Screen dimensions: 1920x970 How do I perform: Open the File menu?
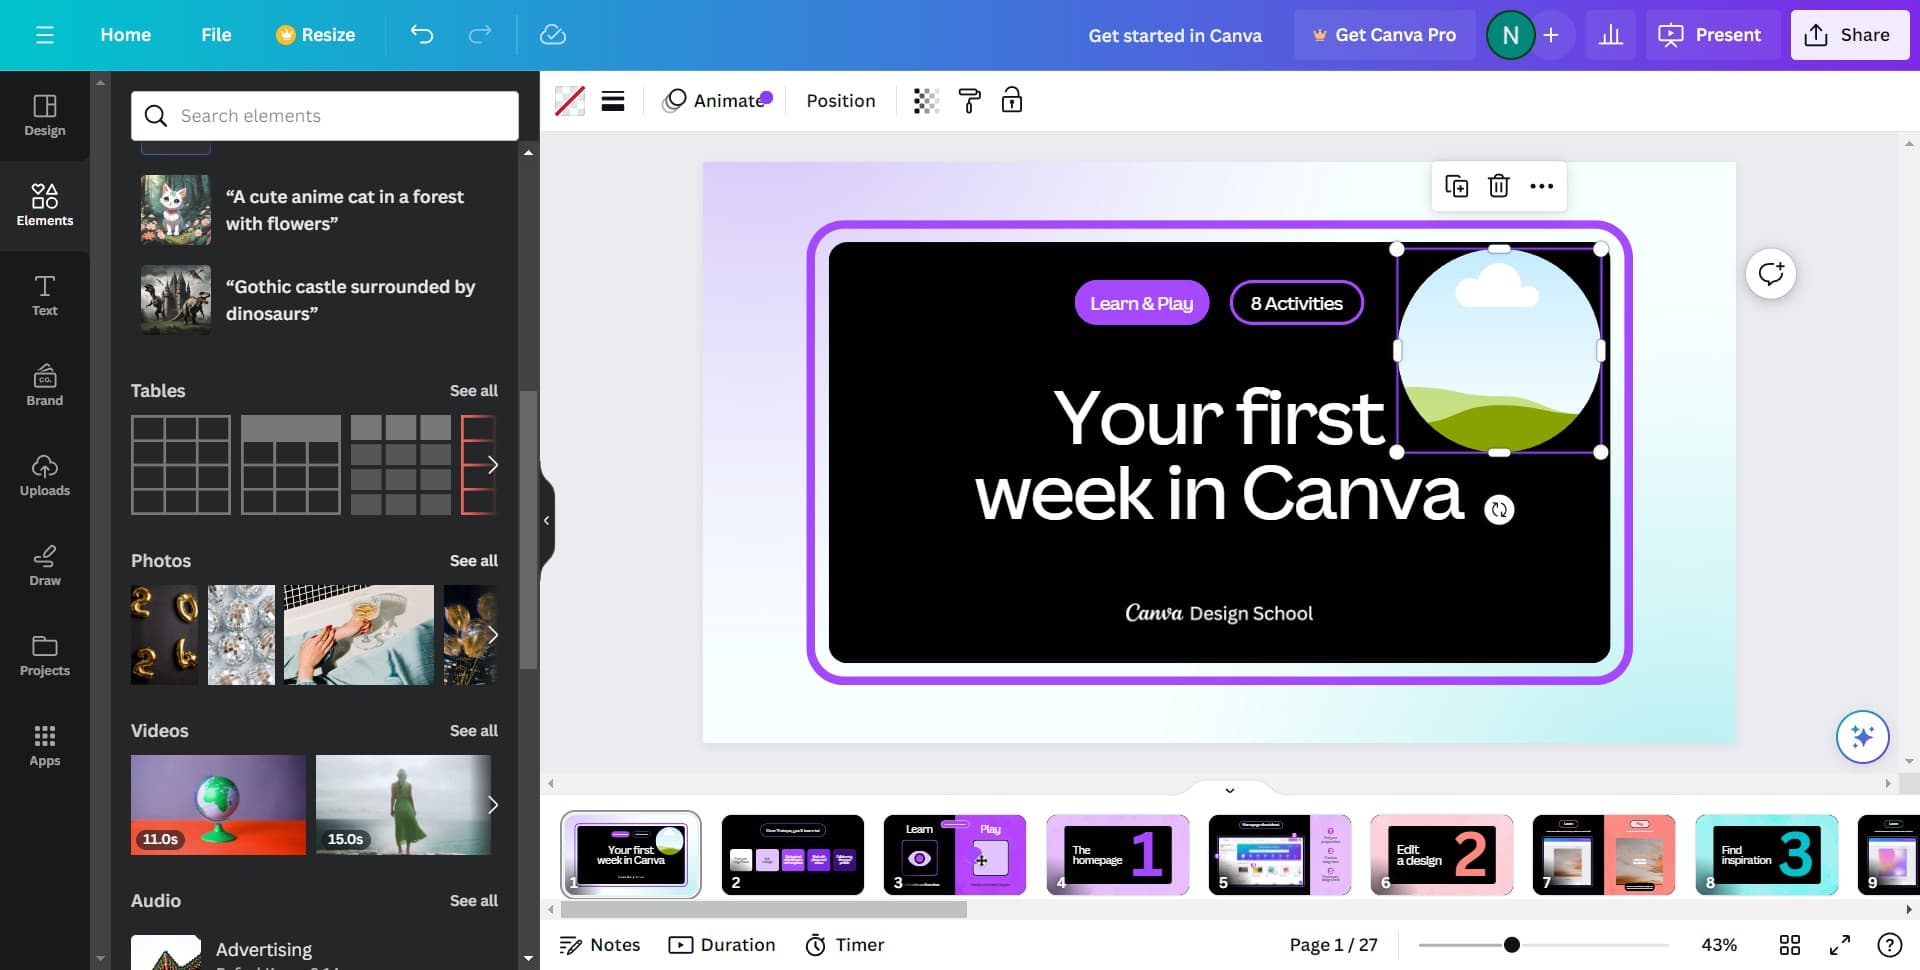click(216, 35)
